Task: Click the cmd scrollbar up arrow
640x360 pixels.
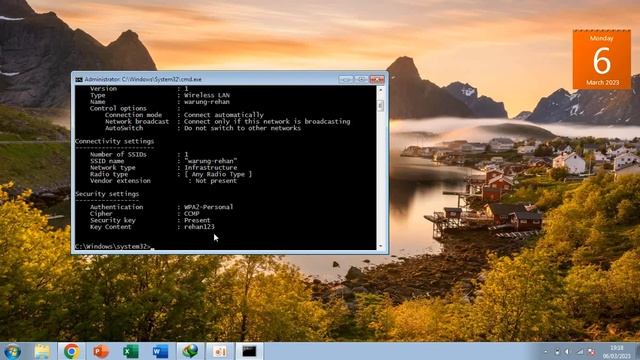Action: coord(380,89)
